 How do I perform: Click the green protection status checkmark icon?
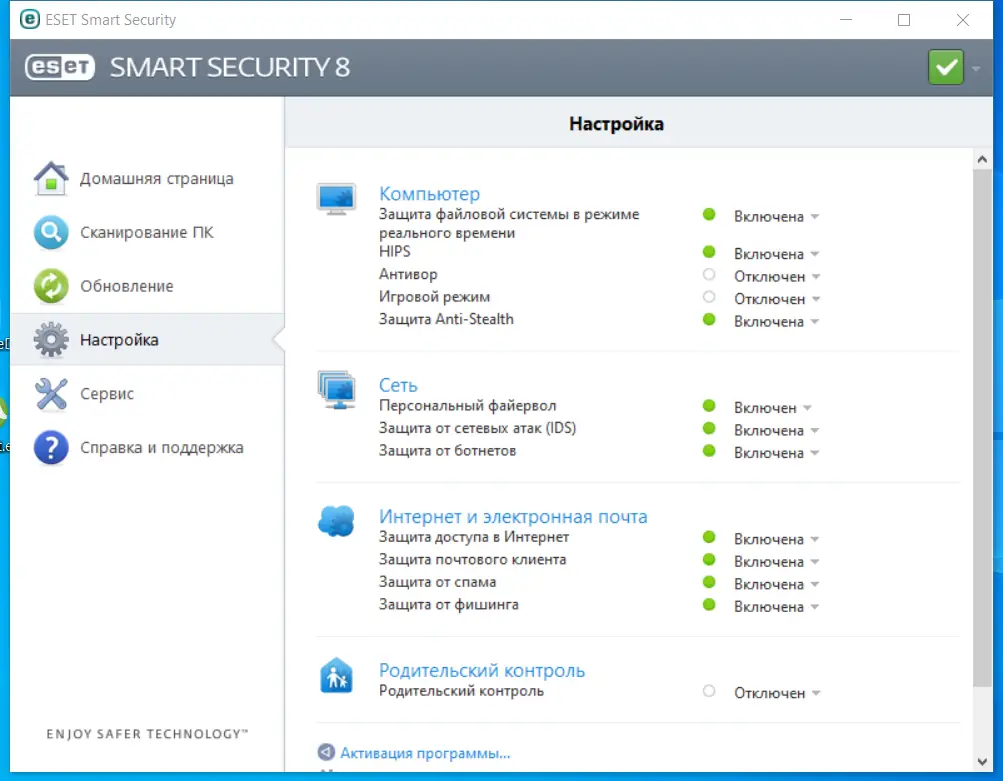click(x=944, y=68)
